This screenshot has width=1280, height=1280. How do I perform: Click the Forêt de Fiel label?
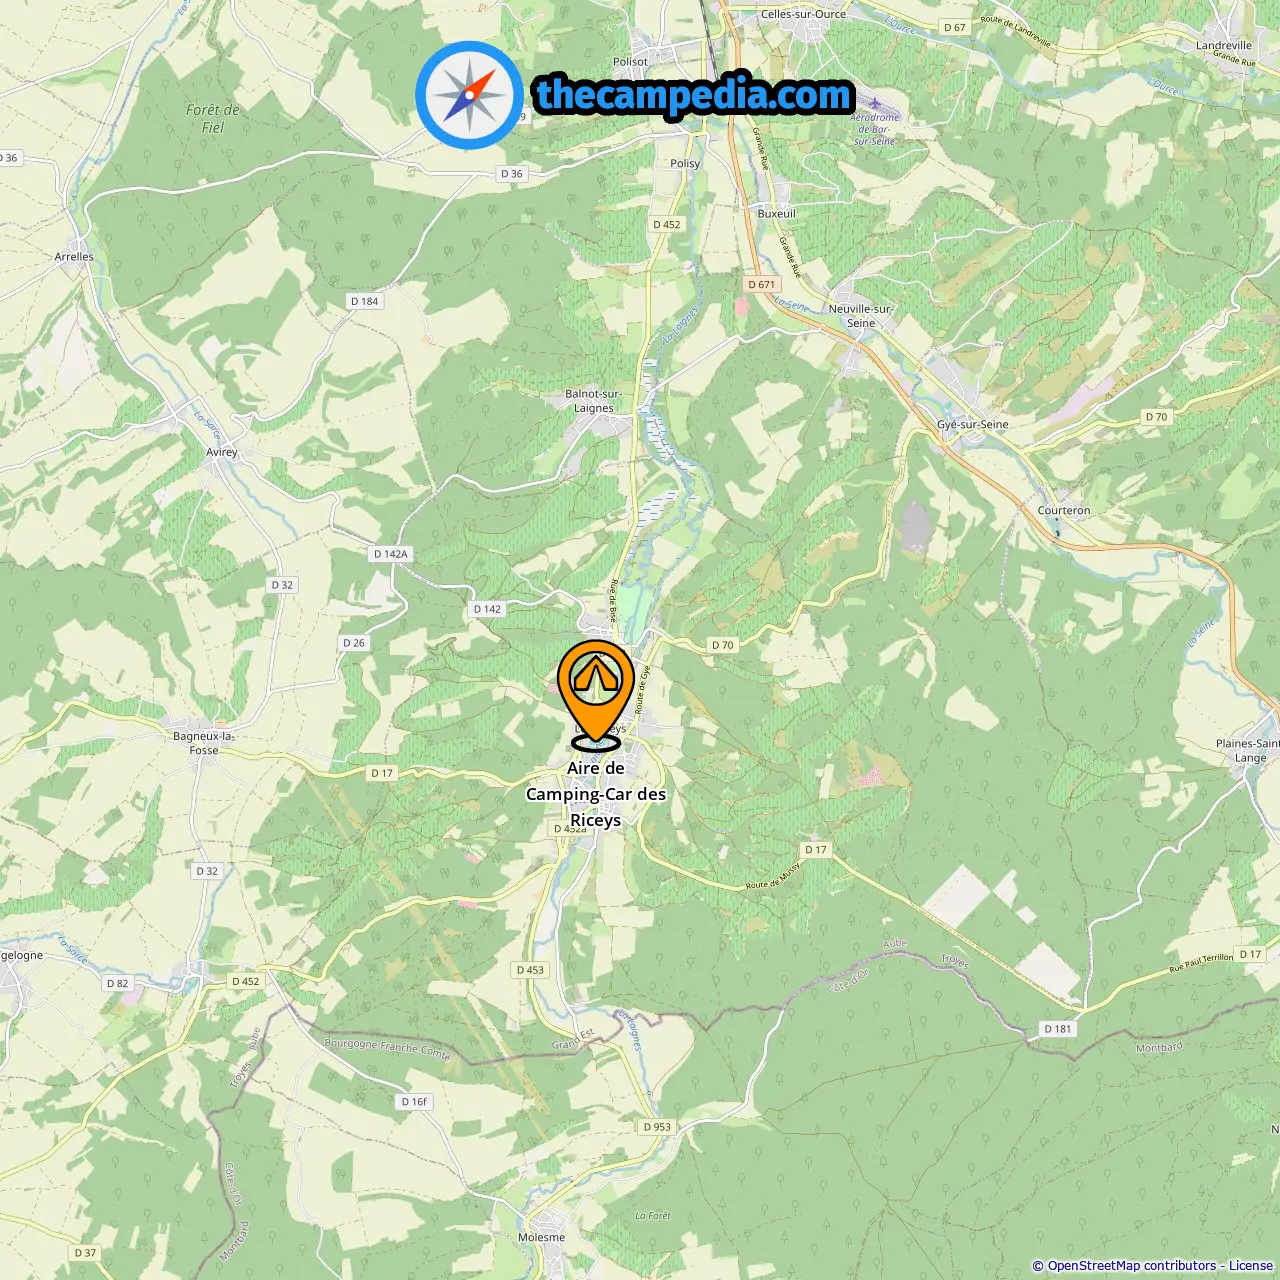(213, 118)
